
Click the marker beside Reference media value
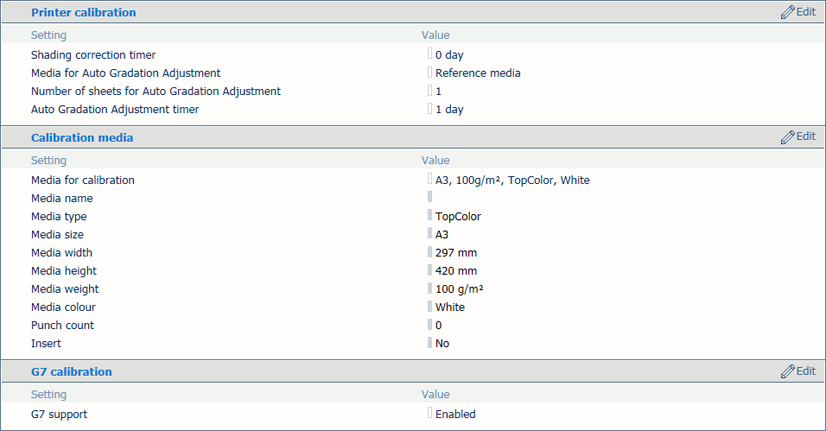click(x=430, y=72)
